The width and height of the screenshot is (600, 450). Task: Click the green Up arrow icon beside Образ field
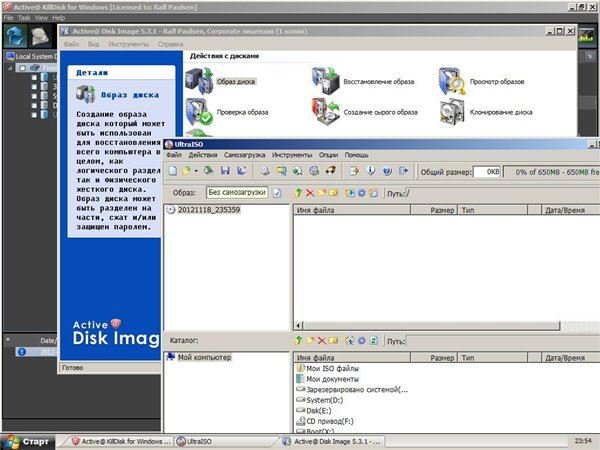pos(298,193)
